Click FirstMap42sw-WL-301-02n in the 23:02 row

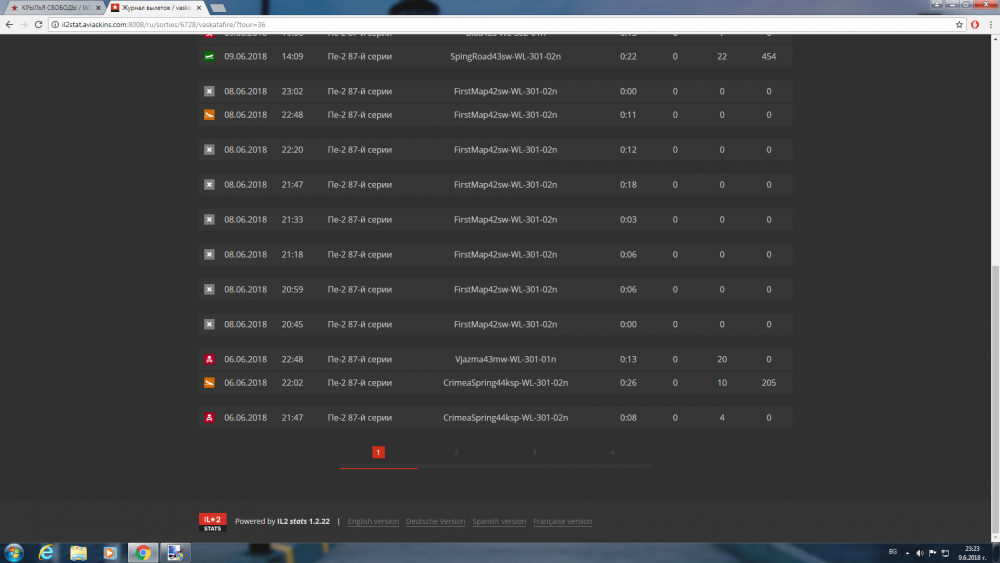click(x=505, y=91)
